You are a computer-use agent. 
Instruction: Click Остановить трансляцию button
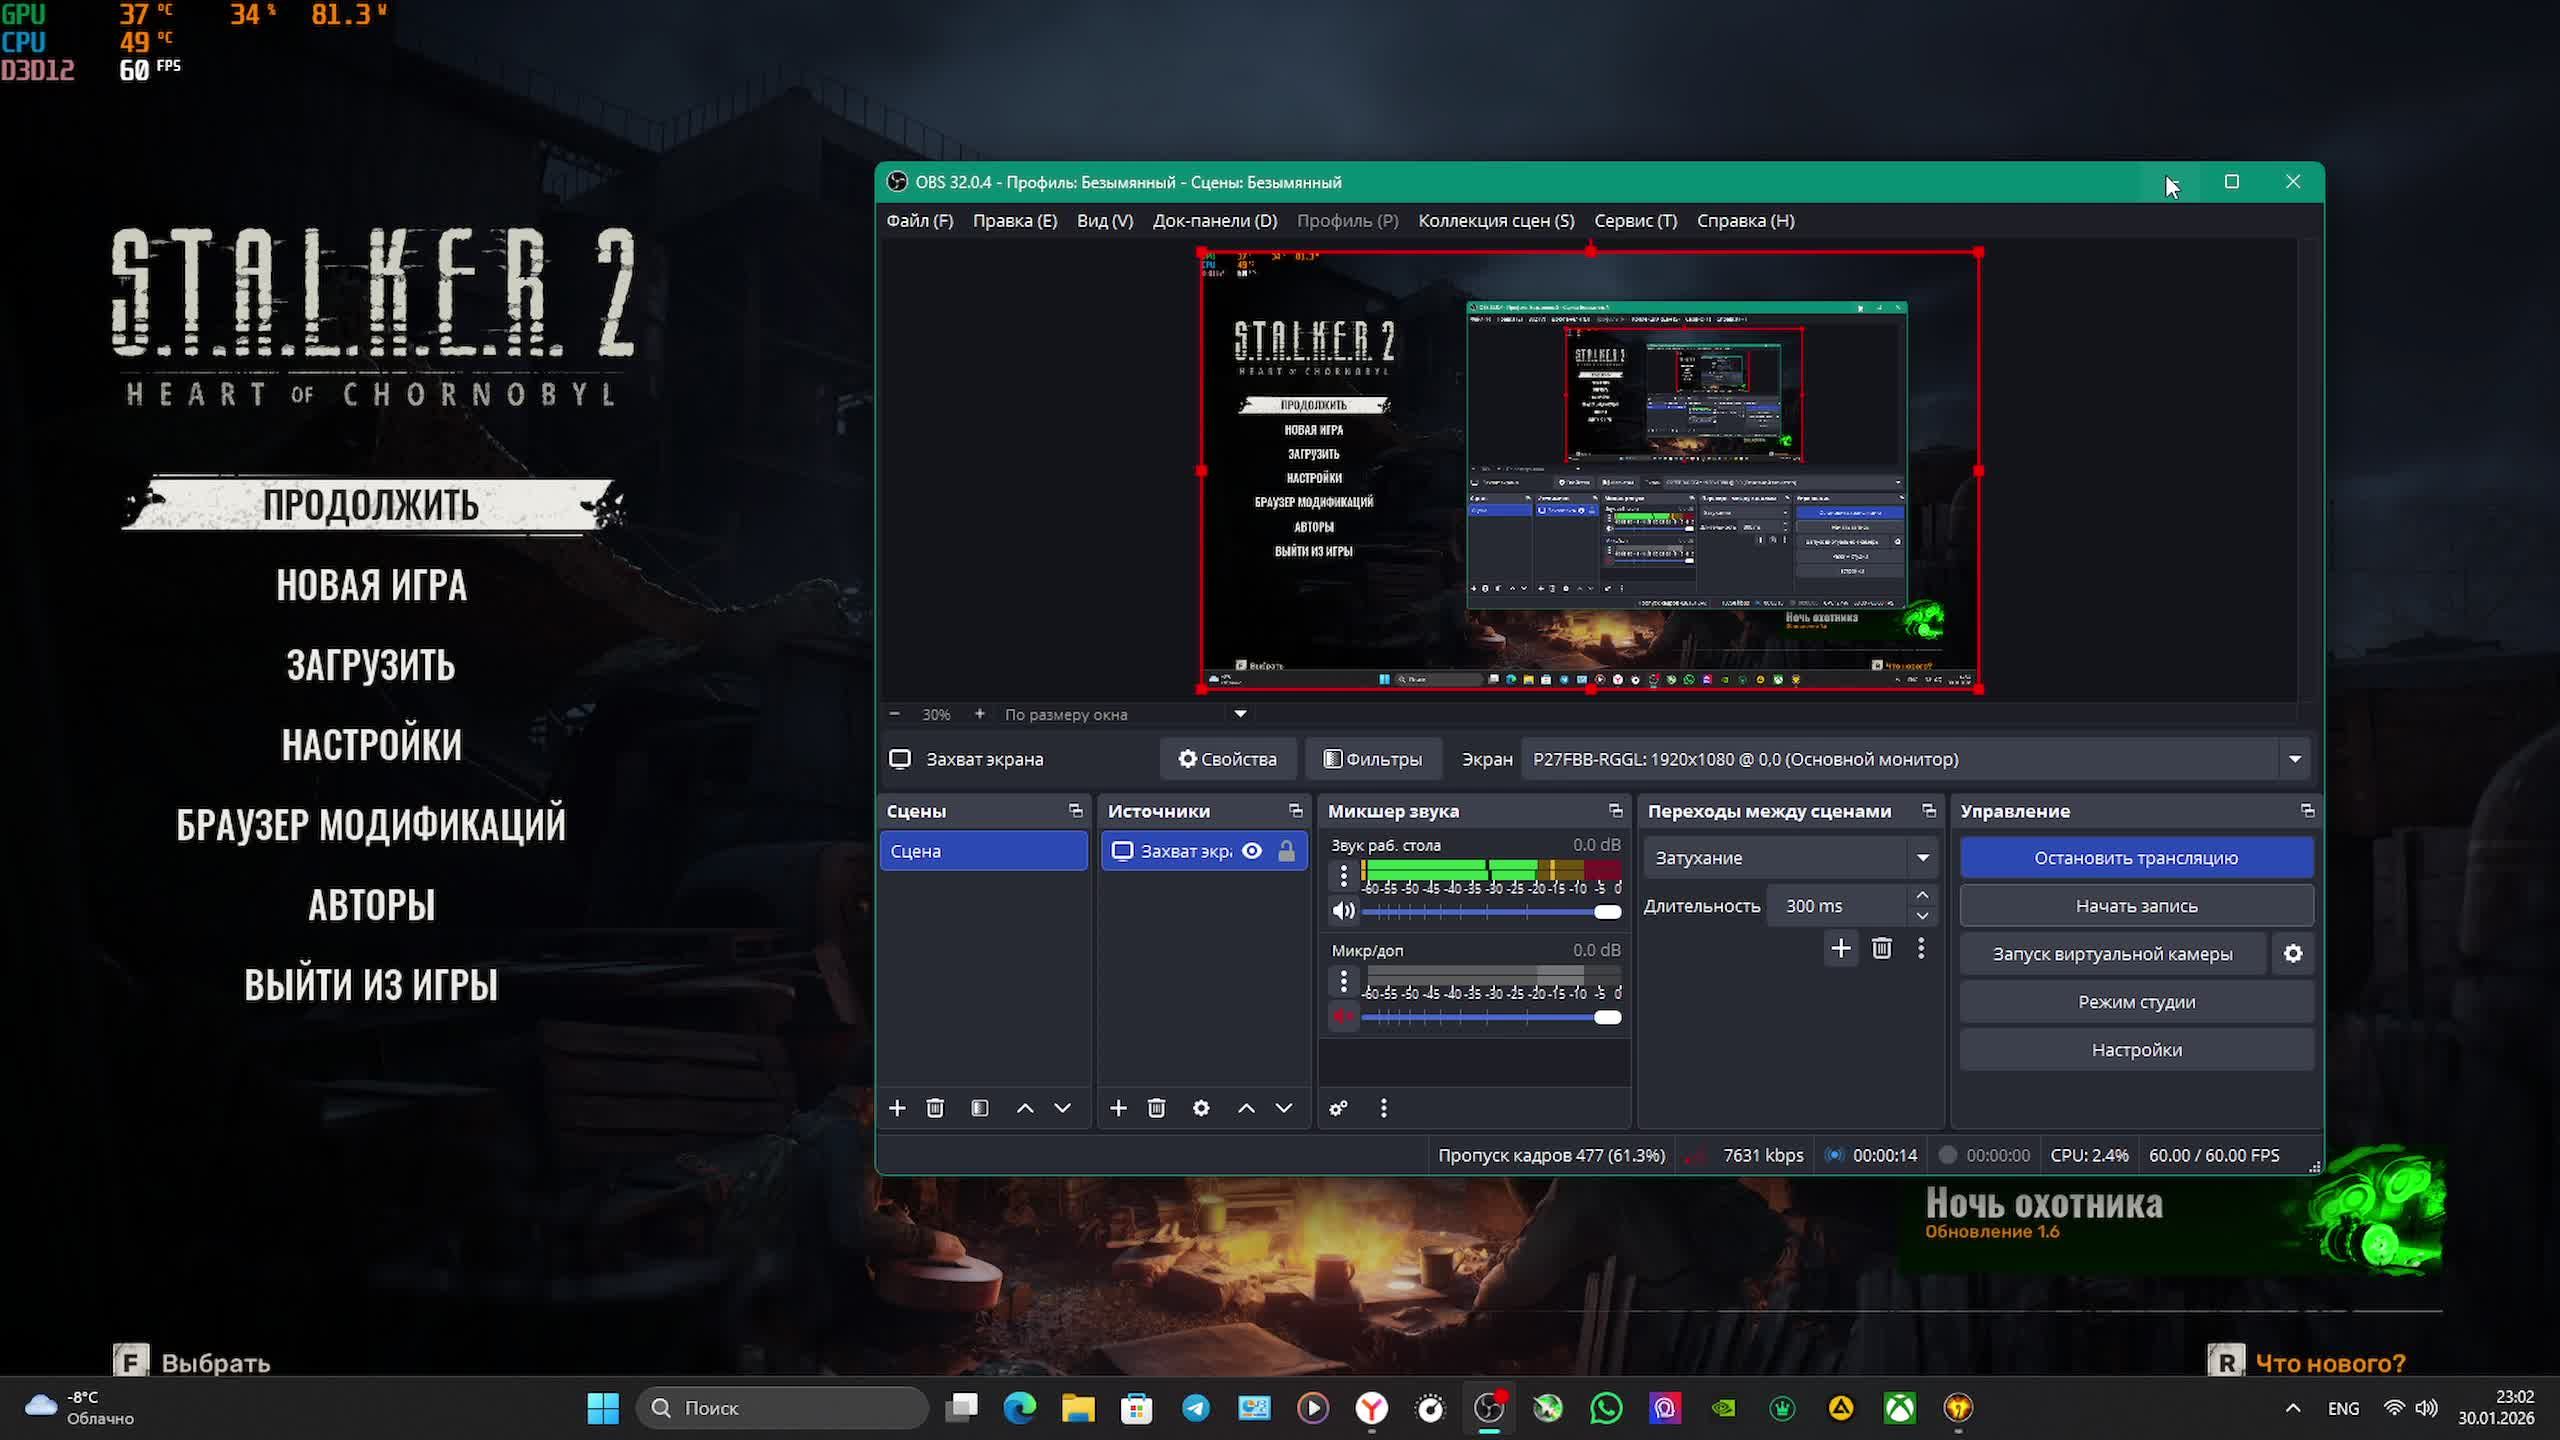click(x=2136, y=858)
